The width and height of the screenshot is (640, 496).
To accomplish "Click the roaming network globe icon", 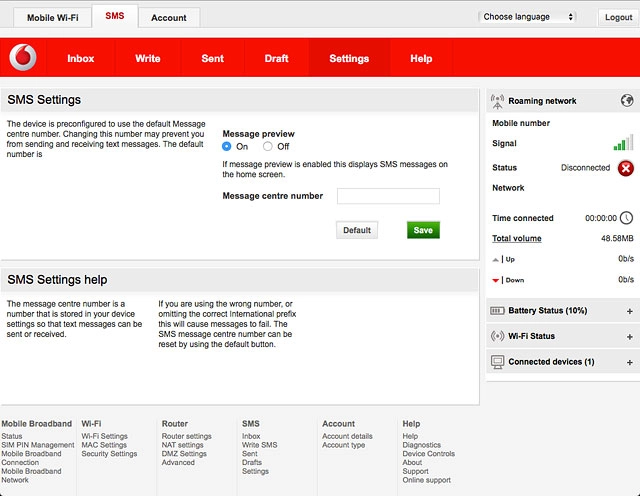I will click(x=626, y=101).
